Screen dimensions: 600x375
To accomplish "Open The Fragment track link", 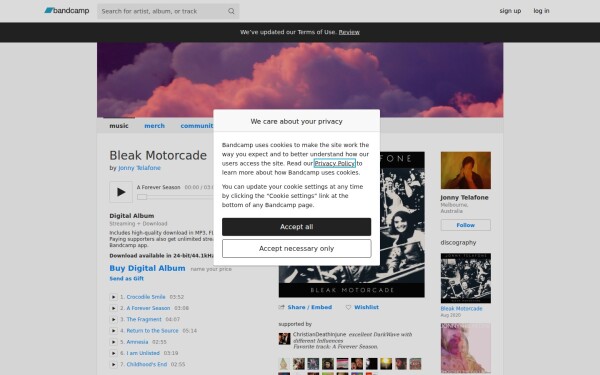I will (144, 320).
